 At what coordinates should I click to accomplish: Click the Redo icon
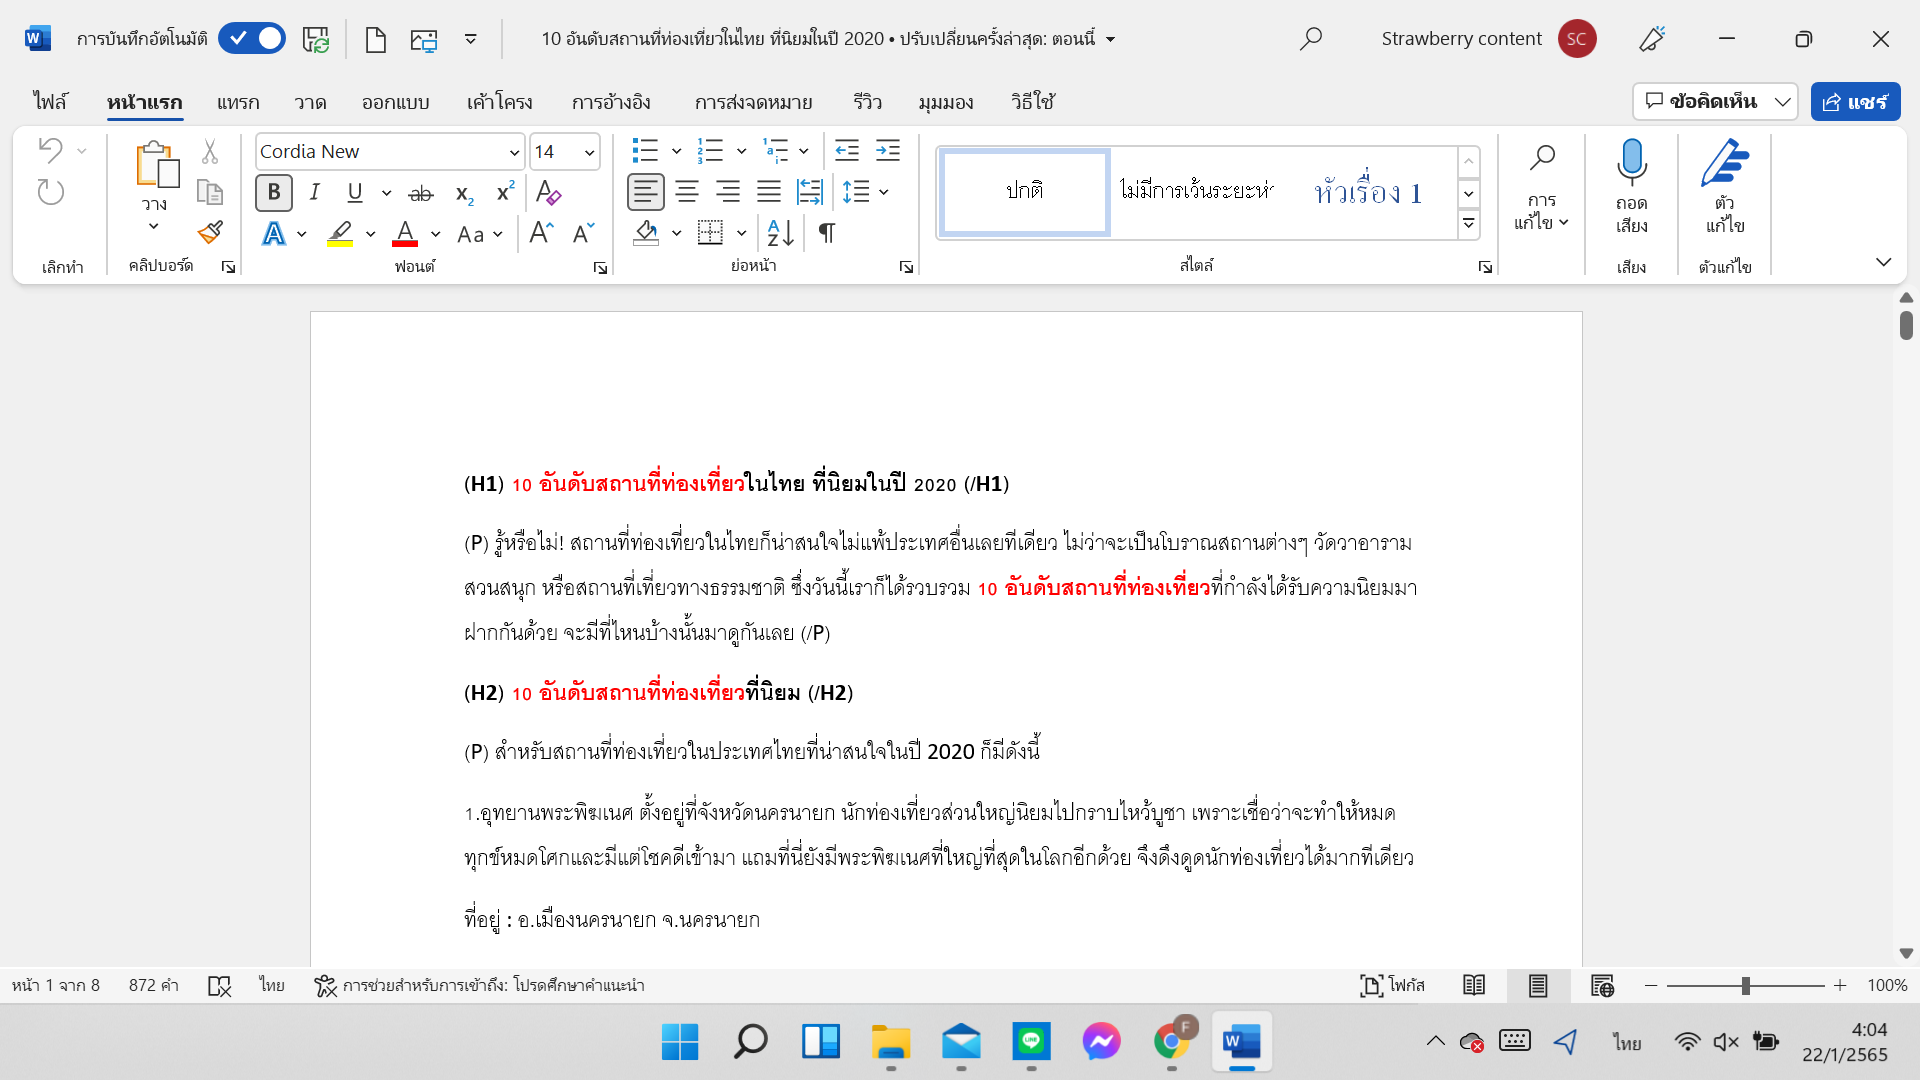(x=51, y=191)
